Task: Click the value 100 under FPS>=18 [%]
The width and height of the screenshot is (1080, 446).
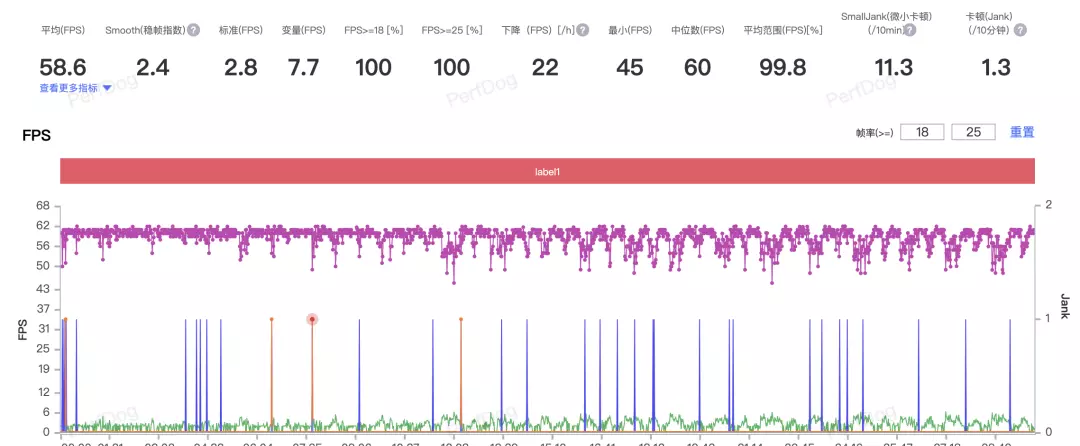Action: [373, 67]
